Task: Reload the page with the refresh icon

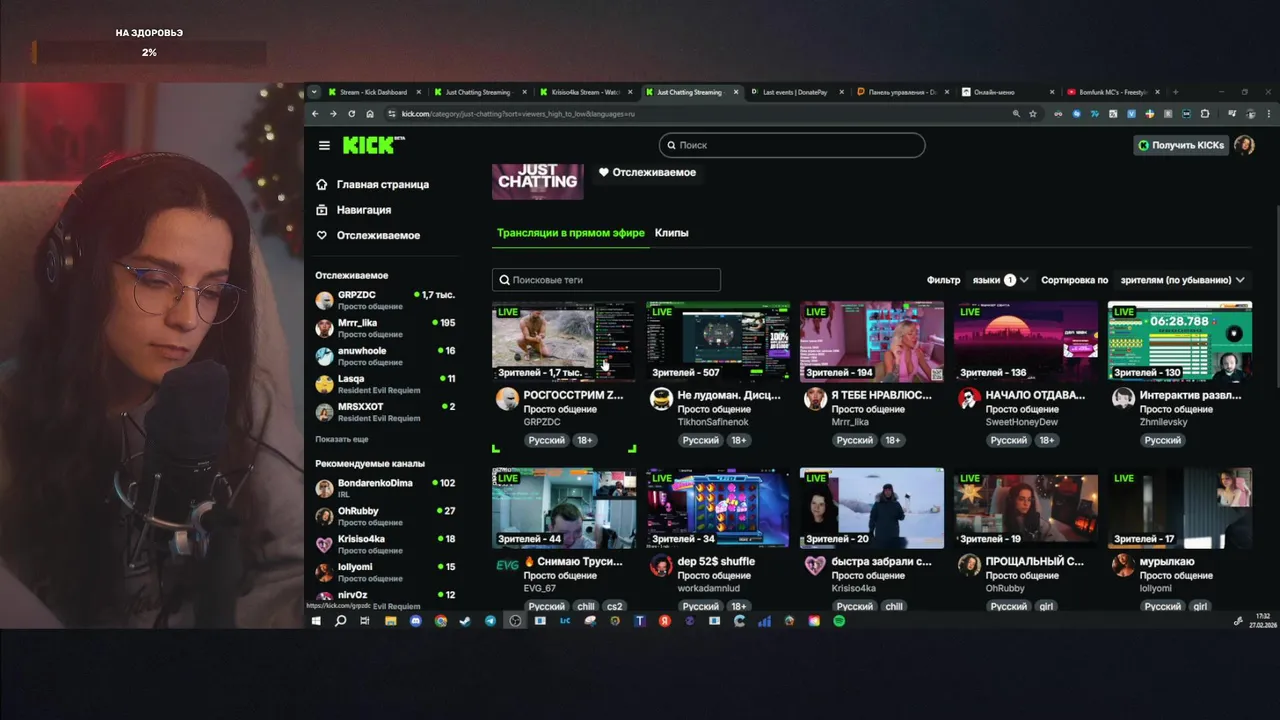Action: coord(352,114)
